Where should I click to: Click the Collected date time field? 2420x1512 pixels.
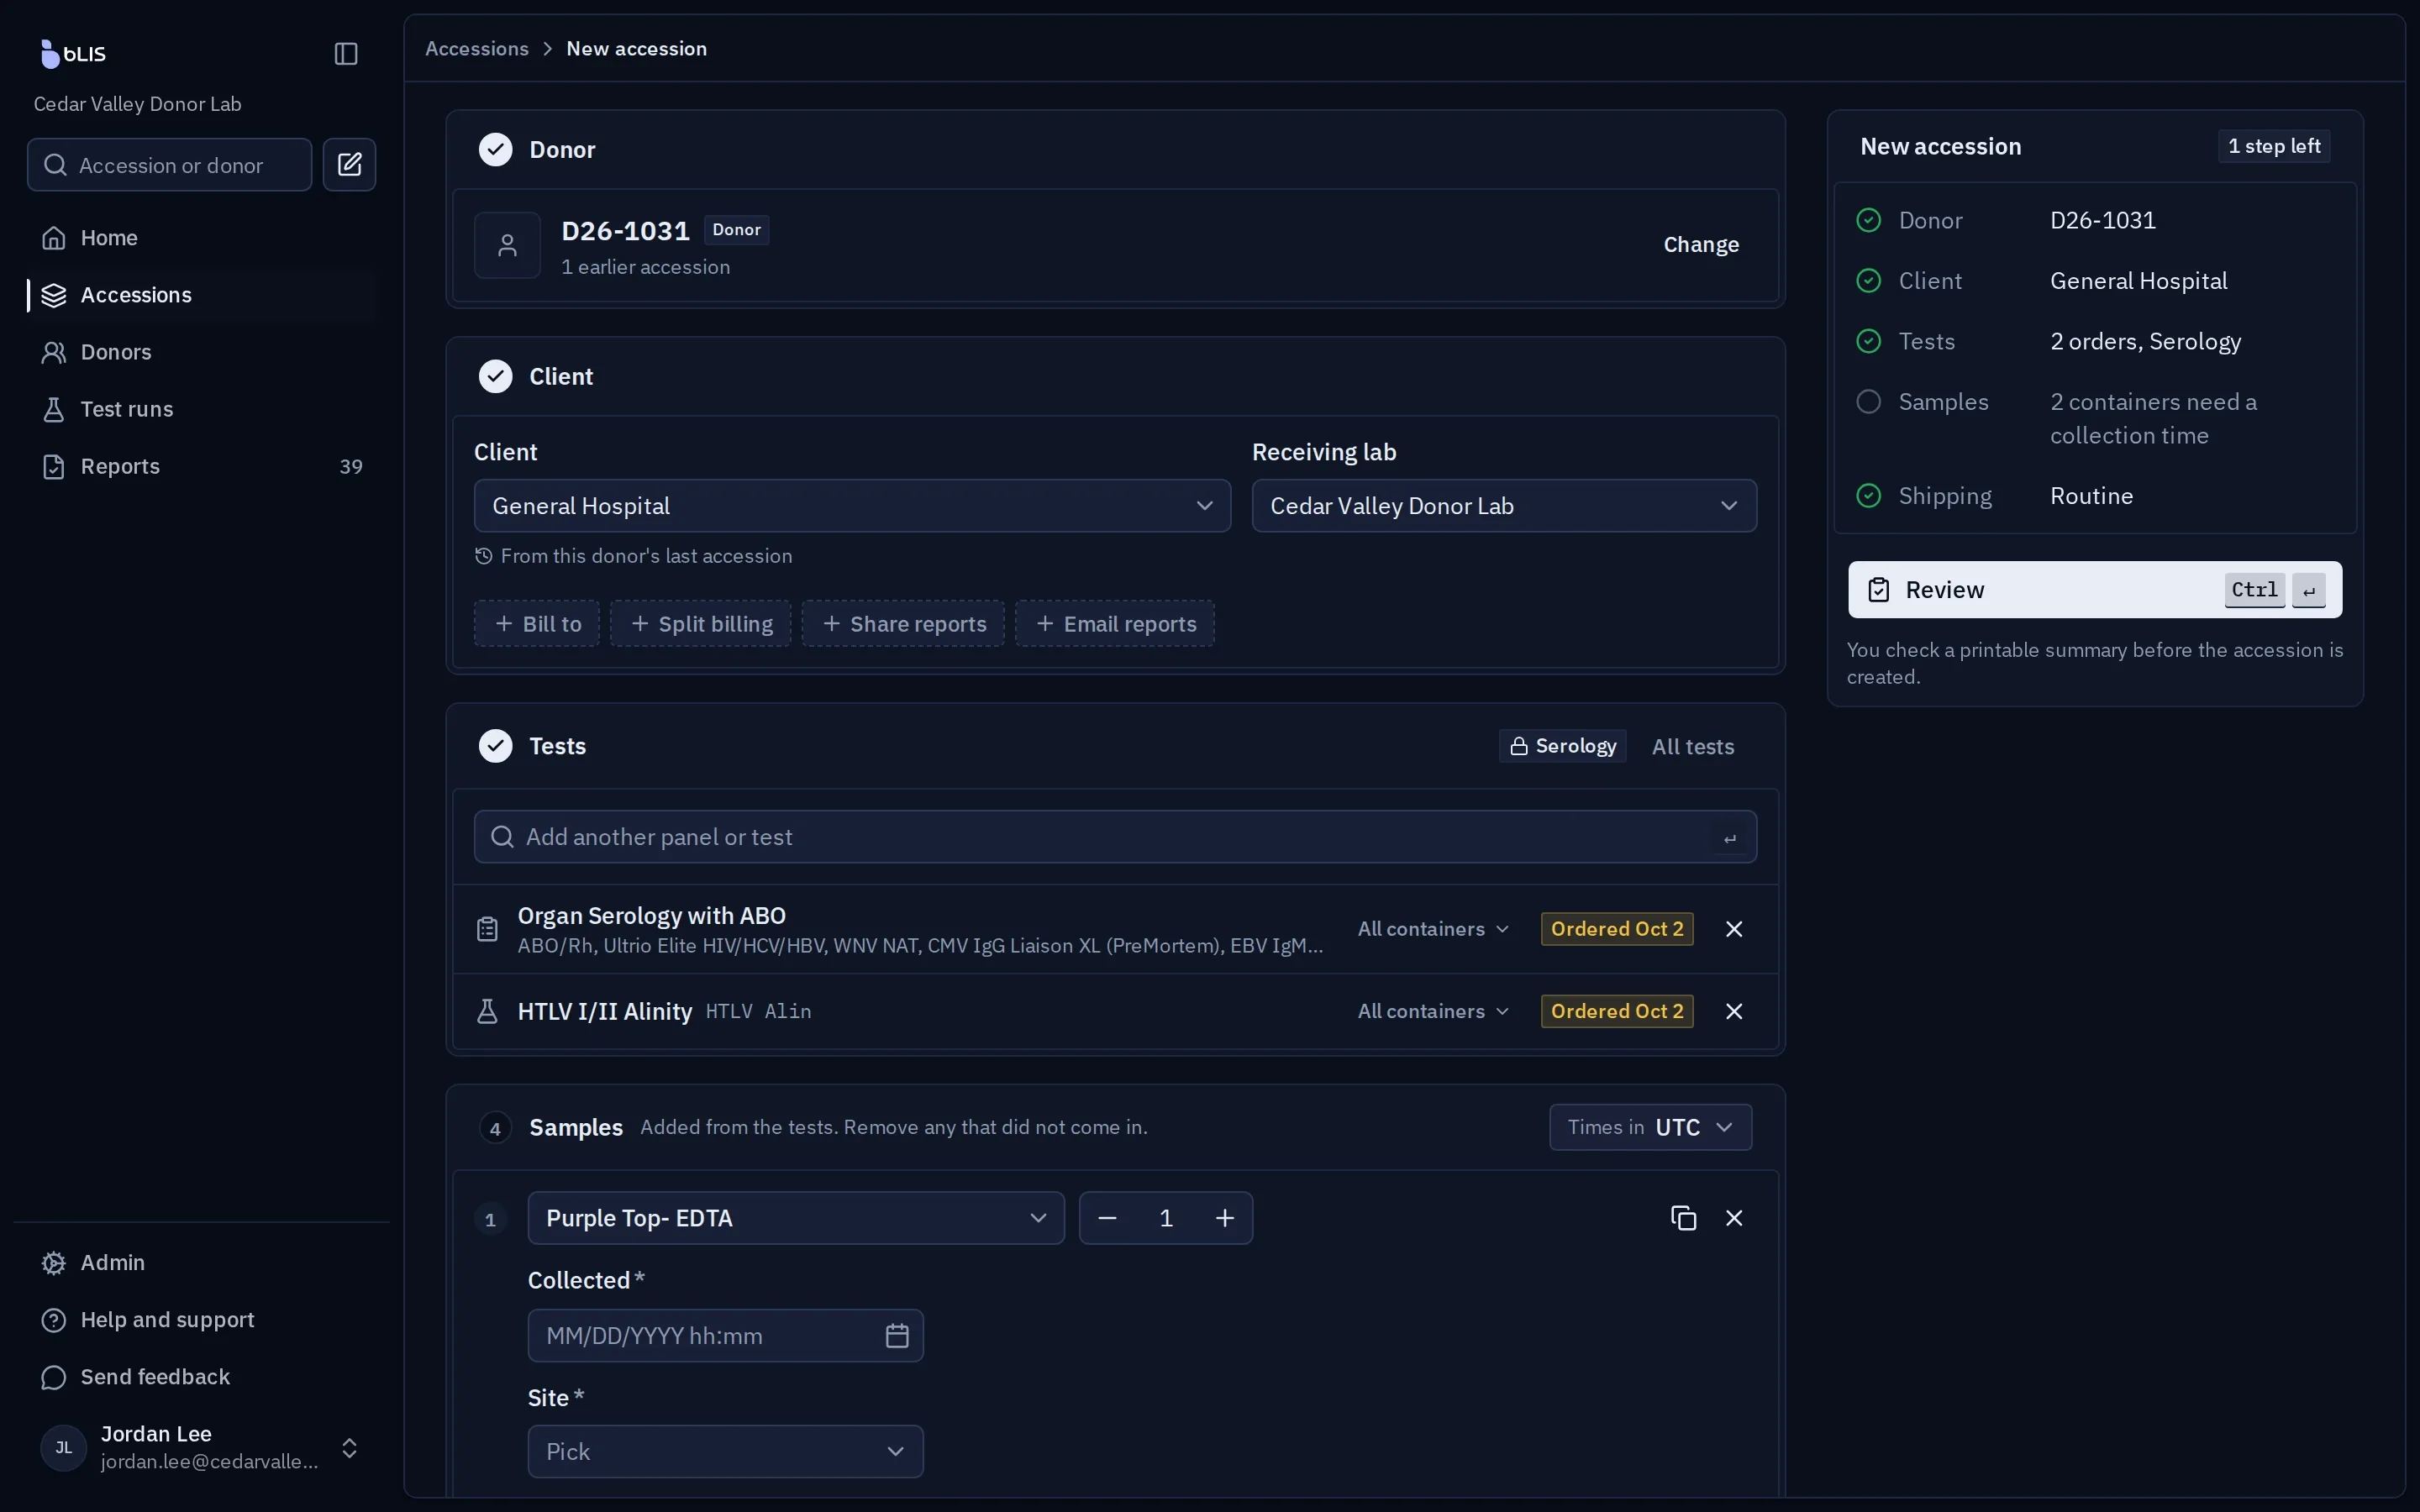[725, 1335]
